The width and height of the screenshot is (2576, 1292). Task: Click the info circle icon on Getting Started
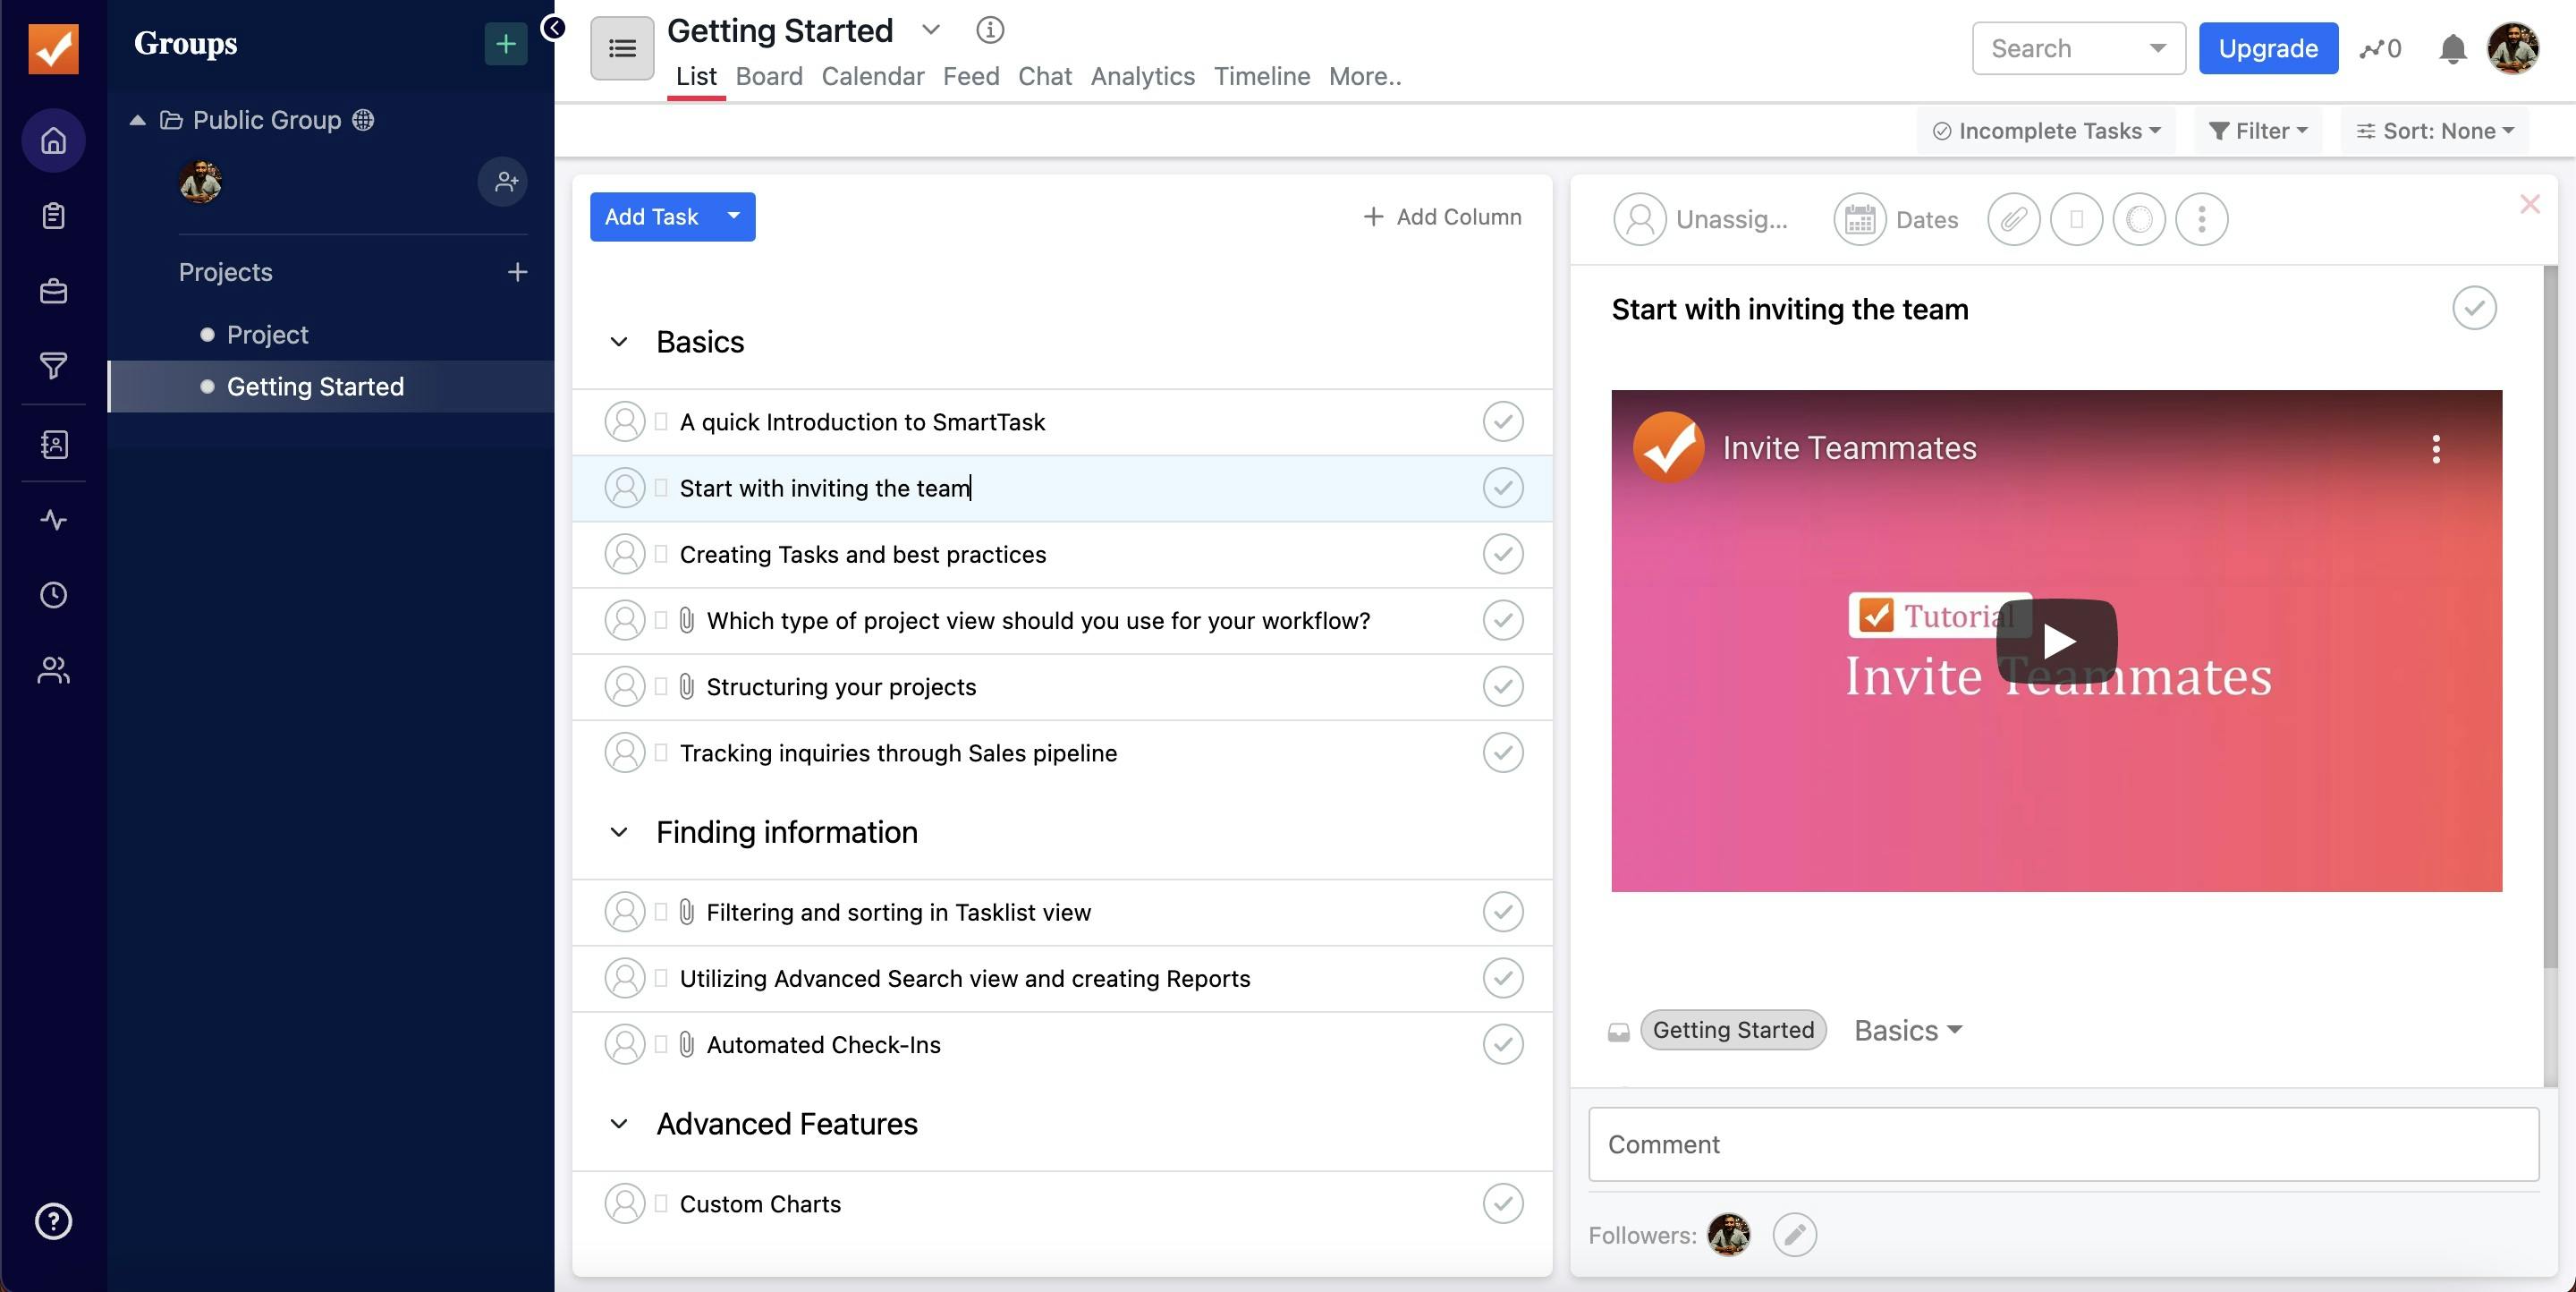tap(988, 31)
